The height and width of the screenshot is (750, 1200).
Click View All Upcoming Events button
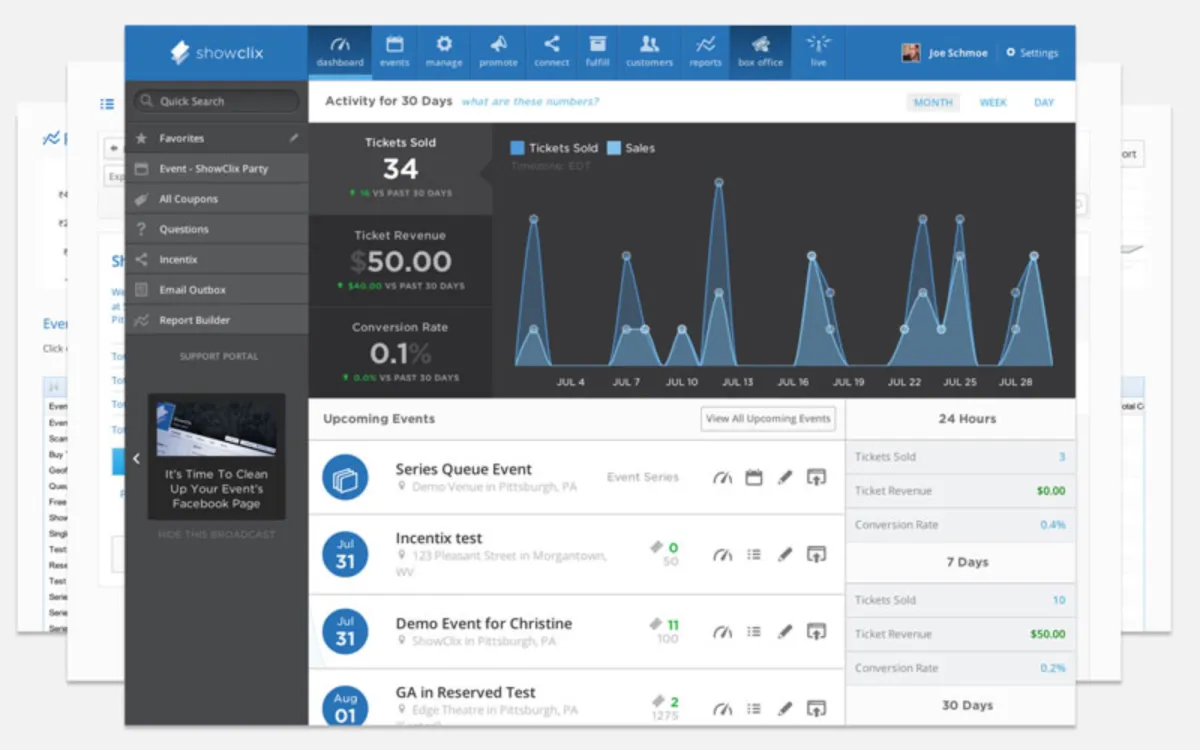pyautogui.click(x=768, y=419)
